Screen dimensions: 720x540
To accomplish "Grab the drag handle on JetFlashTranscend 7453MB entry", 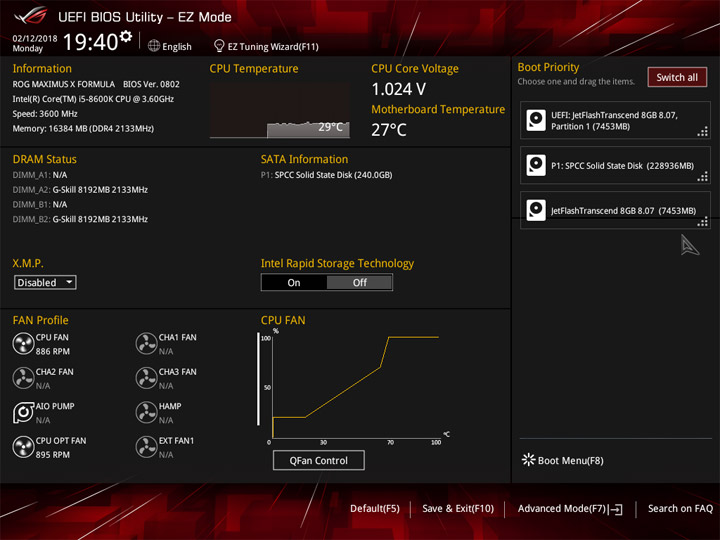I will [703, 222].
